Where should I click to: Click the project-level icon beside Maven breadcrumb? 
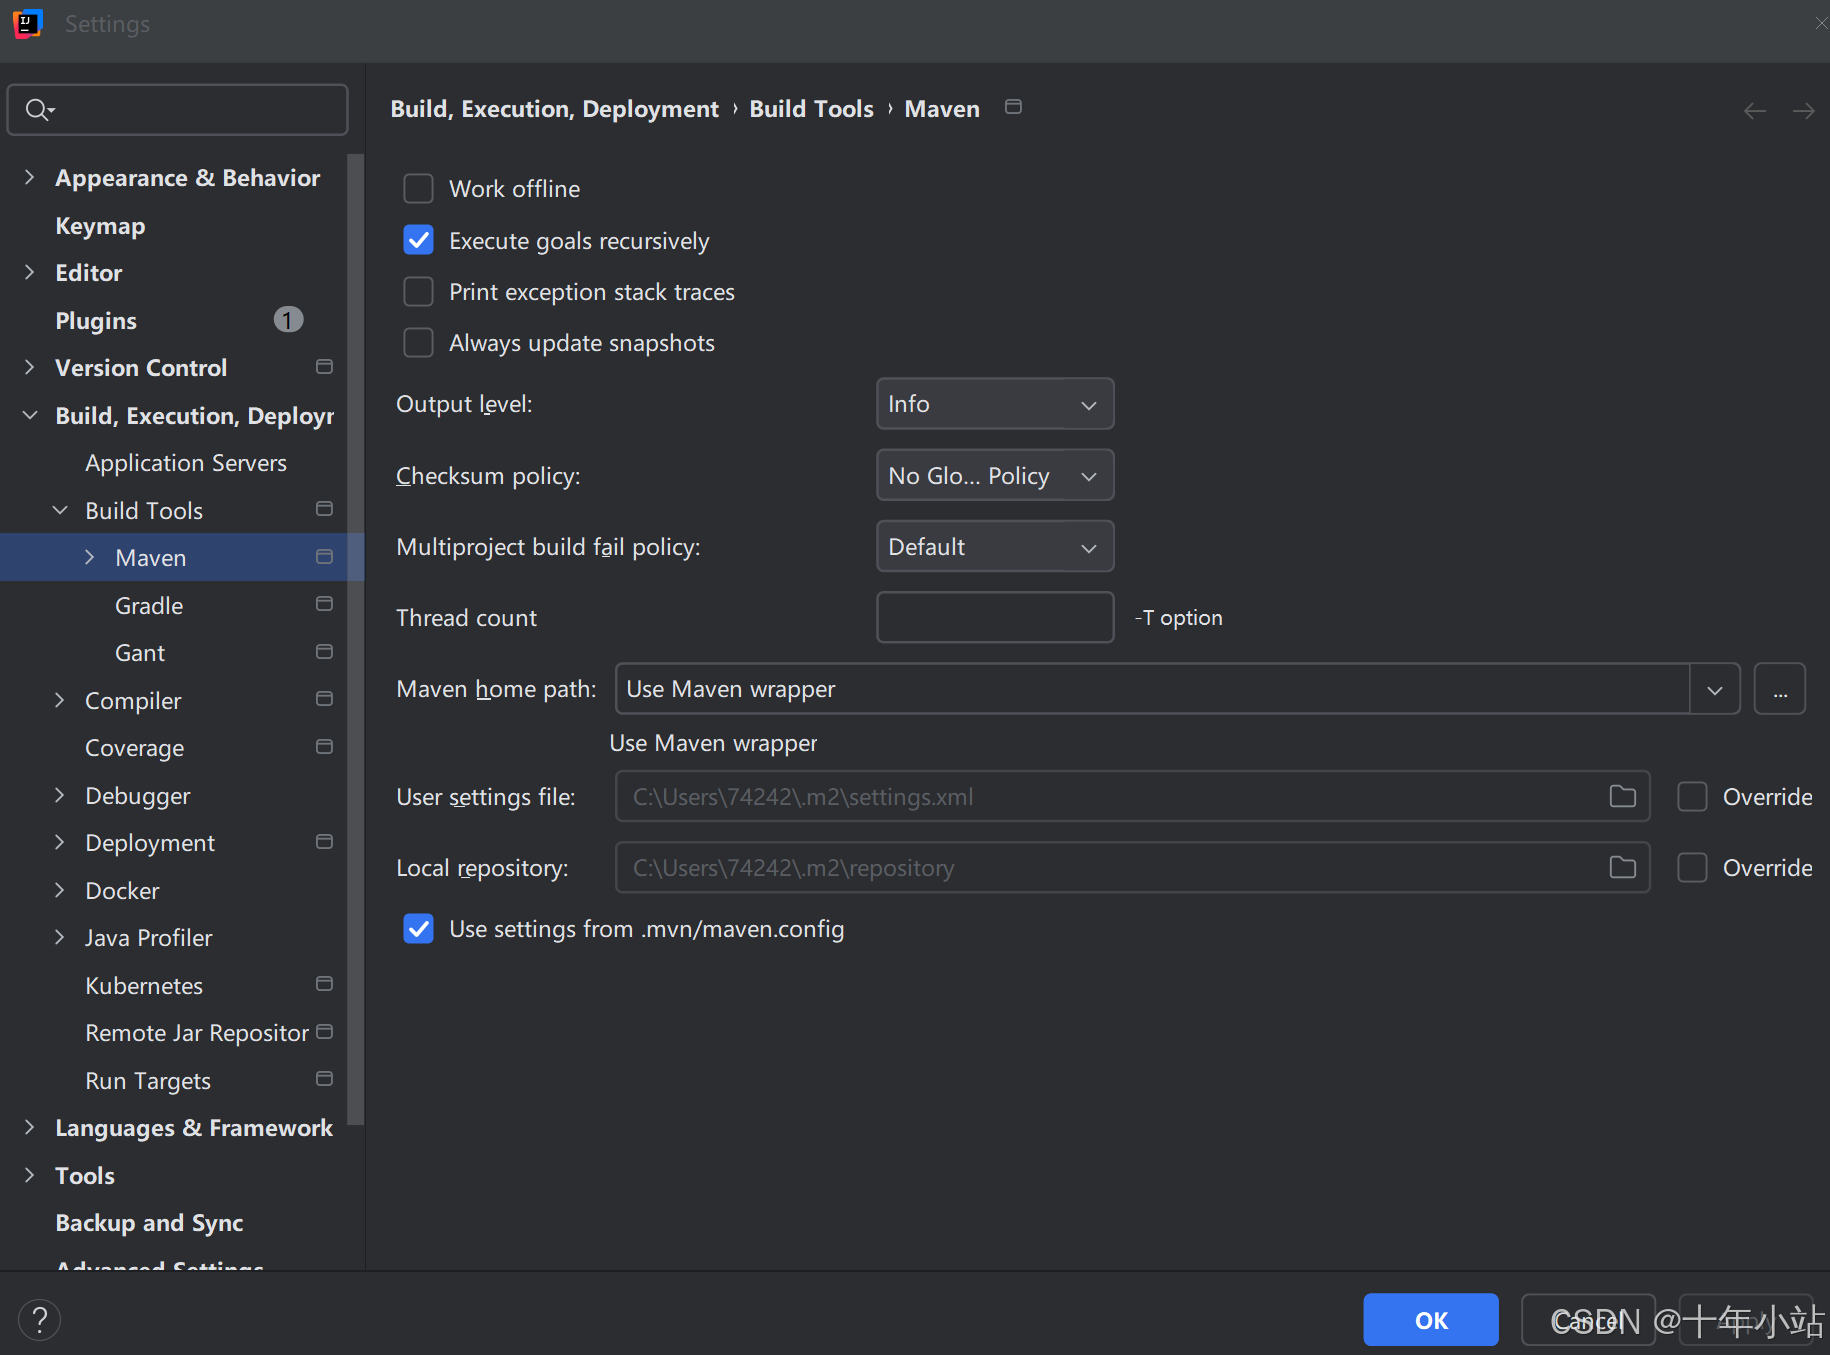(1013, 107)
